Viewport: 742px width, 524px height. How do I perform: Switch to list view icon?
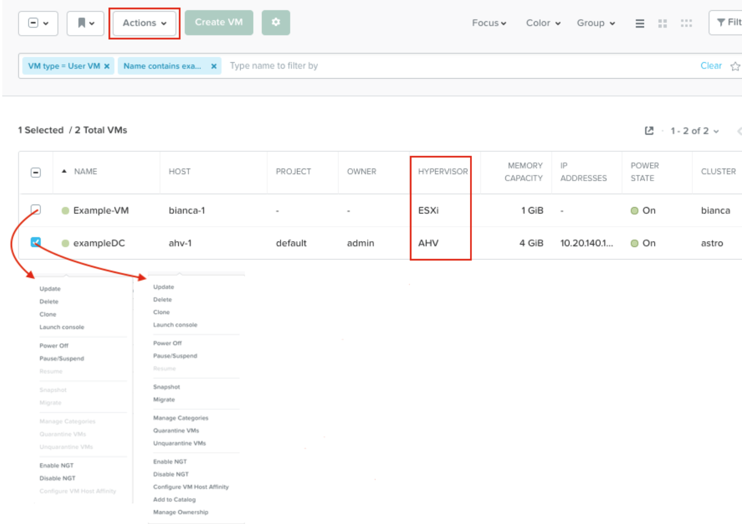tap(640, 23)
